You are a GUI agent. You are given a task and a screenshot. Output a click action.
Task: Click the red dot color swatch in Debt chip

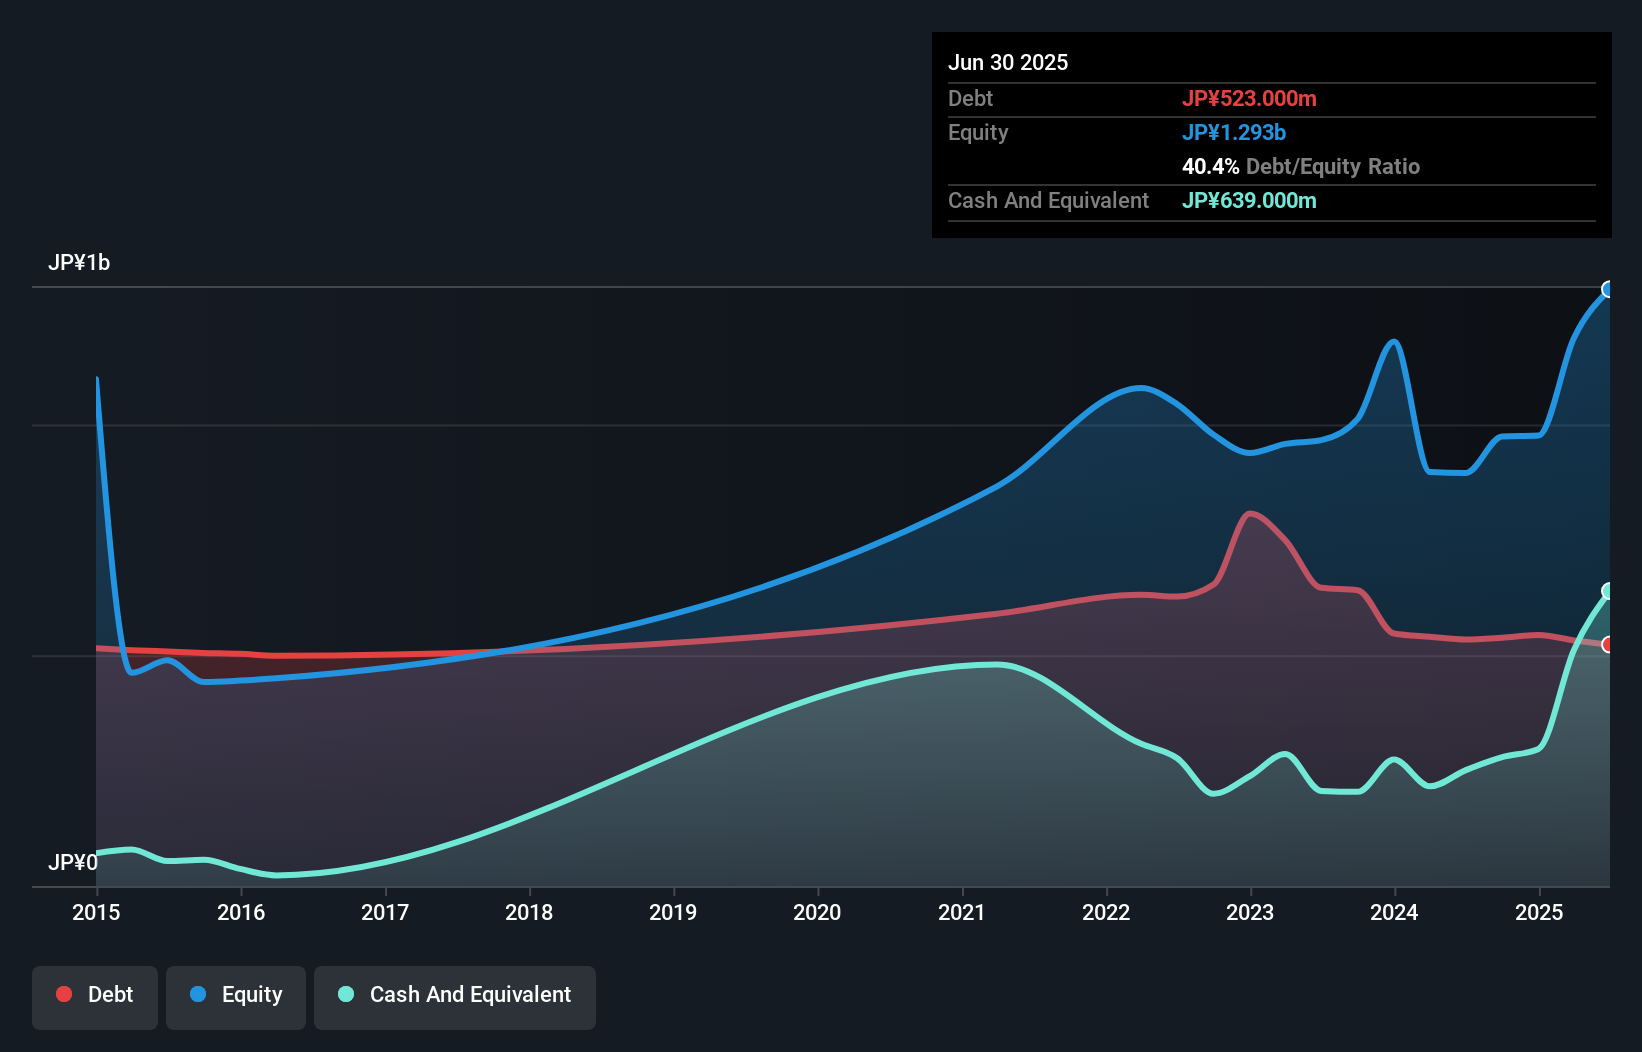click(63, 994)
